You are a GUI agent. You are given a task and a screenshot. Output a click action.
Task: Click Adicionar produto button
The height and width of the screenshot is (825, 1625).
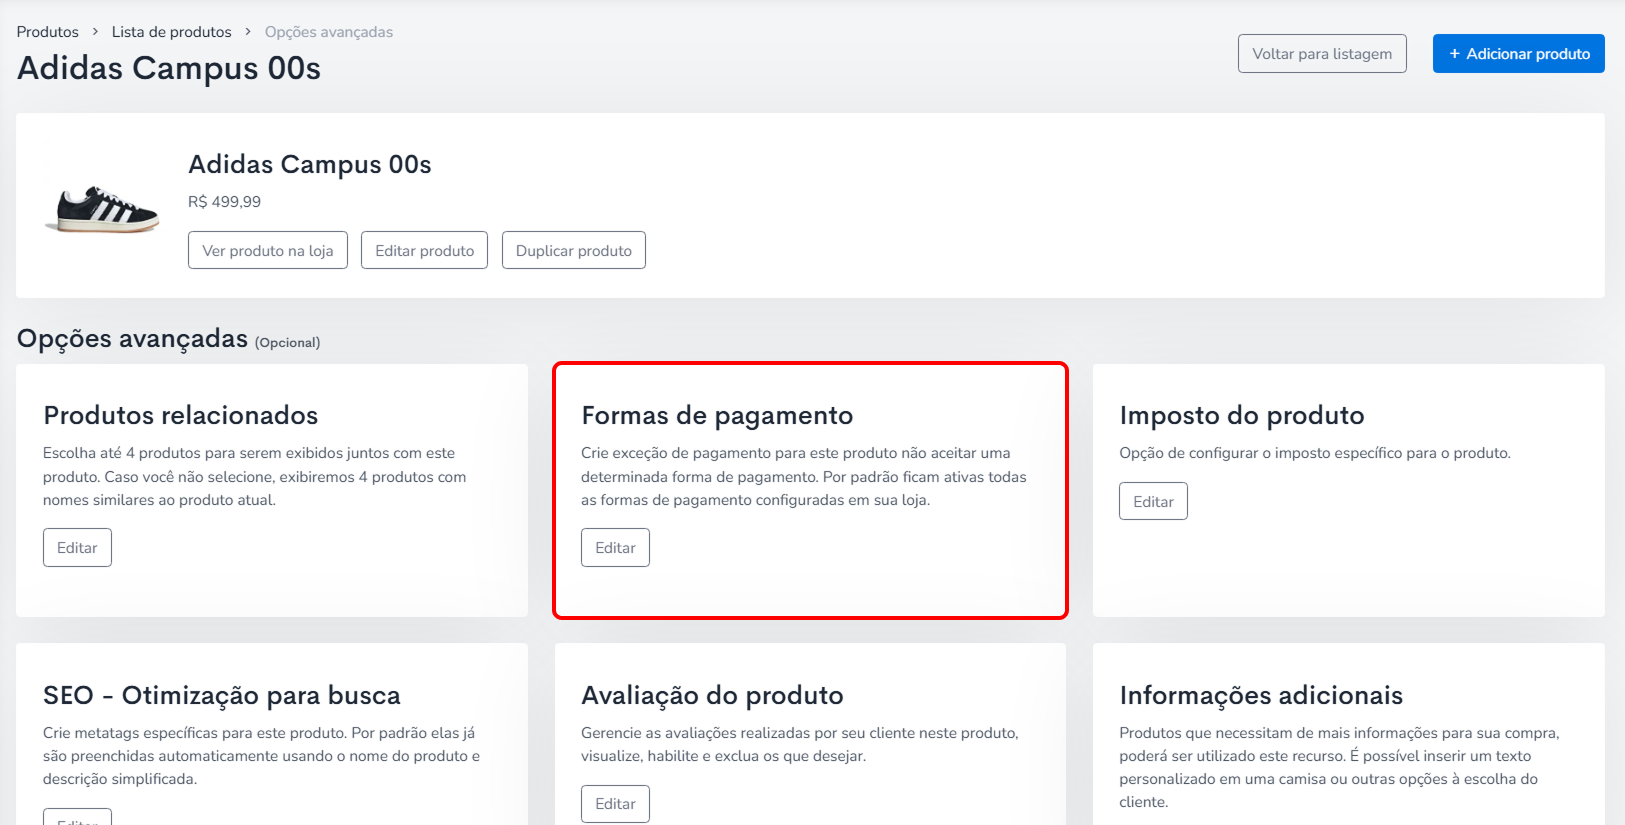pyautogui.click(x=1518, y=54)
